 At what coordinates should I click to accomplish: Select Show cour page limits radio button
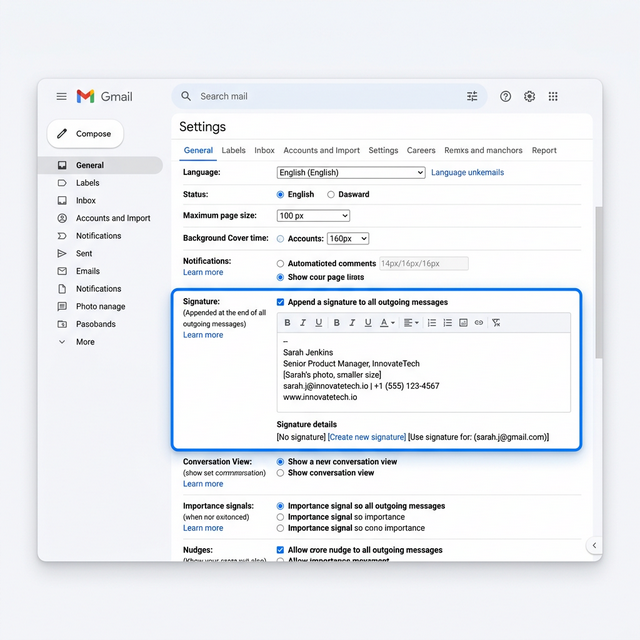coord(280,277)
